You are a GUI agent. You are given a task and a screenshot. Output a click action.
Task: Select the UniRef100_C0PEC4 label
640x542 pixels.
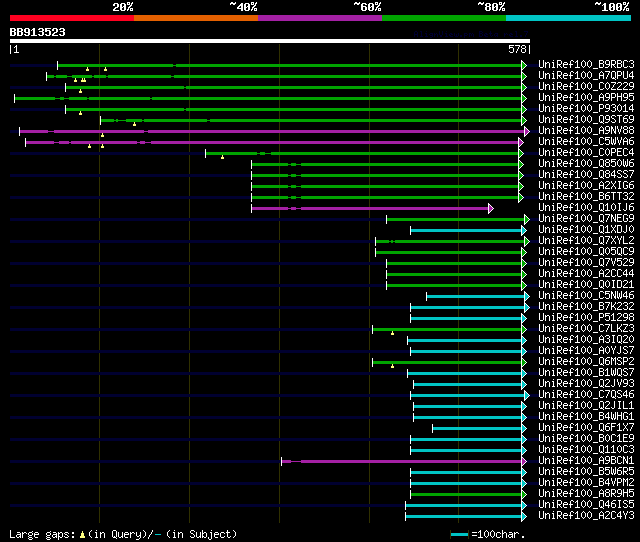pyautogui.click(x=586, y=153)
